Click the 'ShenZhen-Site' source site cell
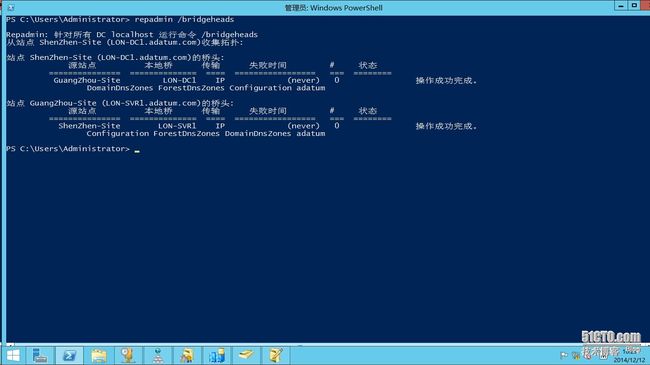Screen dimensions: 650x365 click(89, 126)
